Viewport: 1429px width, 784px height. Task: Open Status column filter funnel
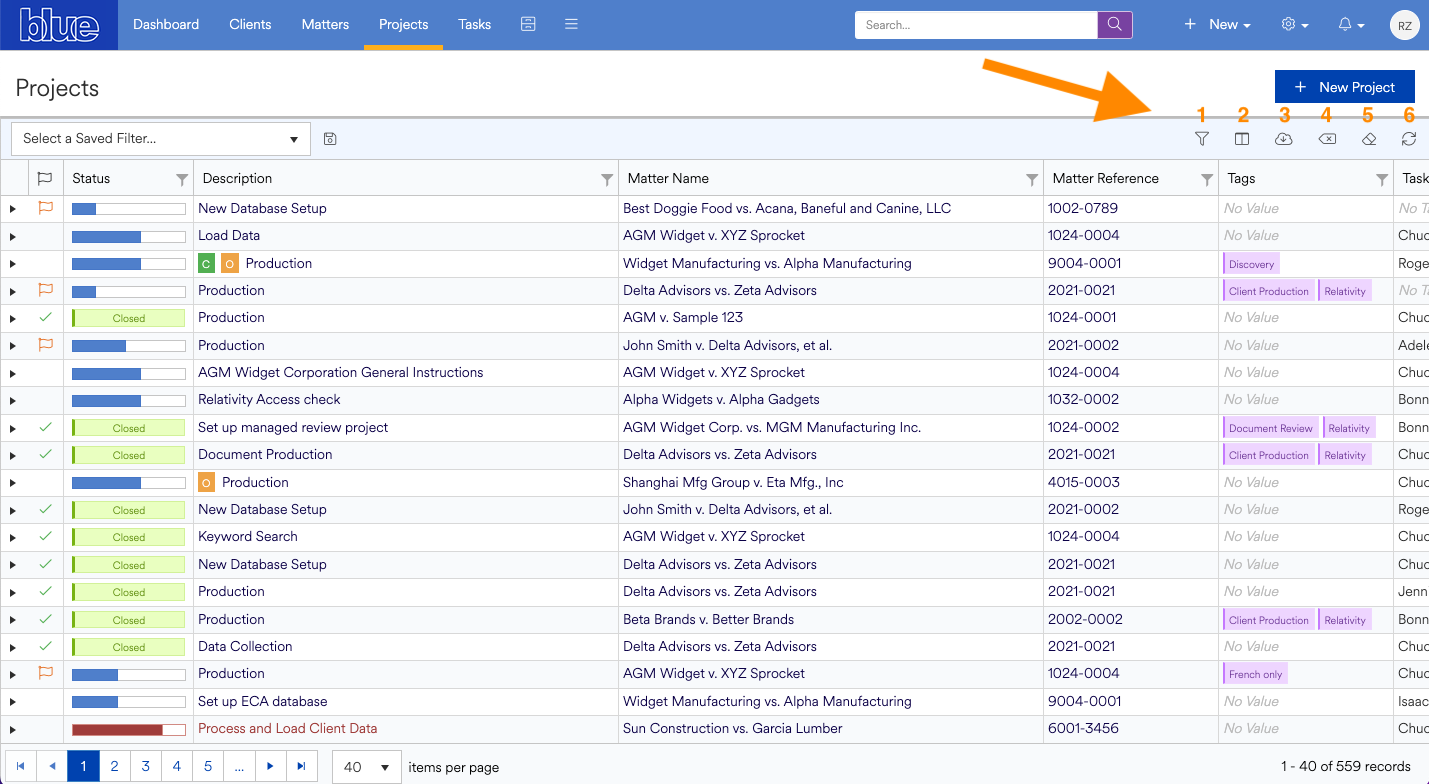coord(182,180)
